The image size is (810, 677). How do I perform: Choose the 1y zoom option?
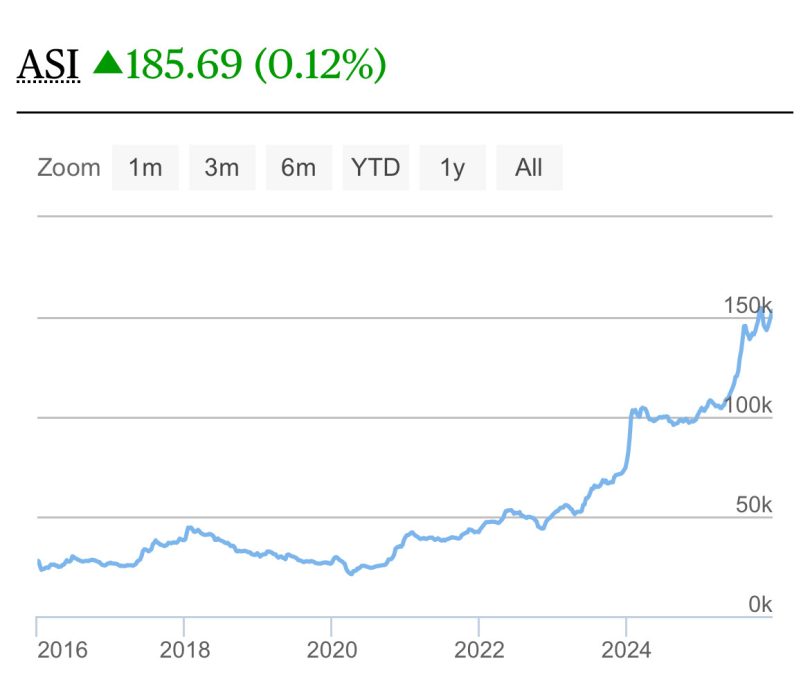coord(452,168)
